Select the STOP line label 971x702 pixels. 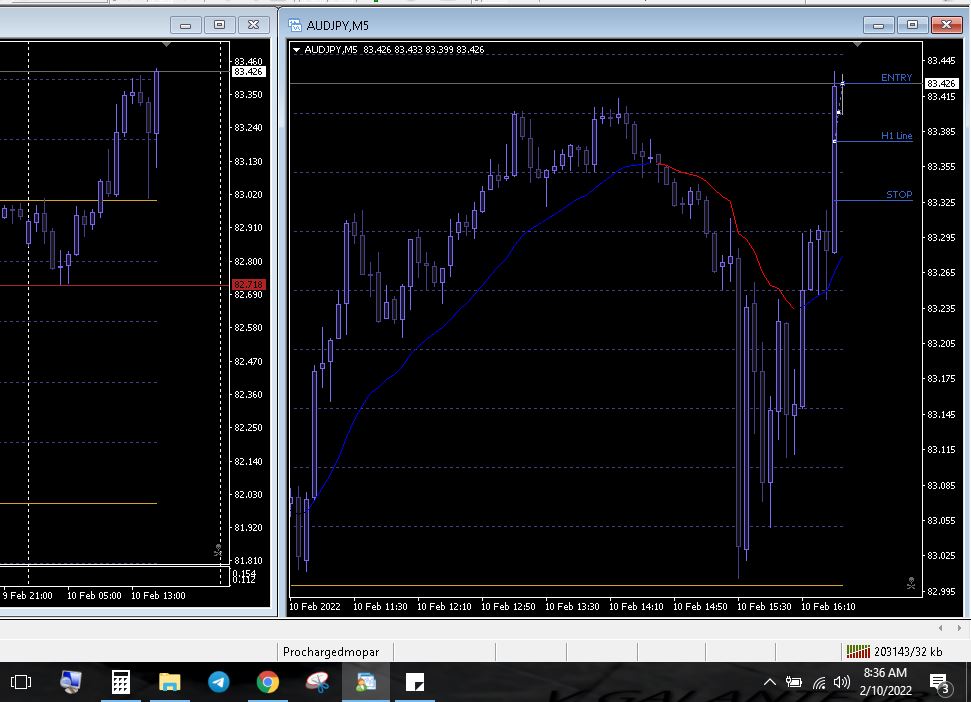(x=899, y=194)
